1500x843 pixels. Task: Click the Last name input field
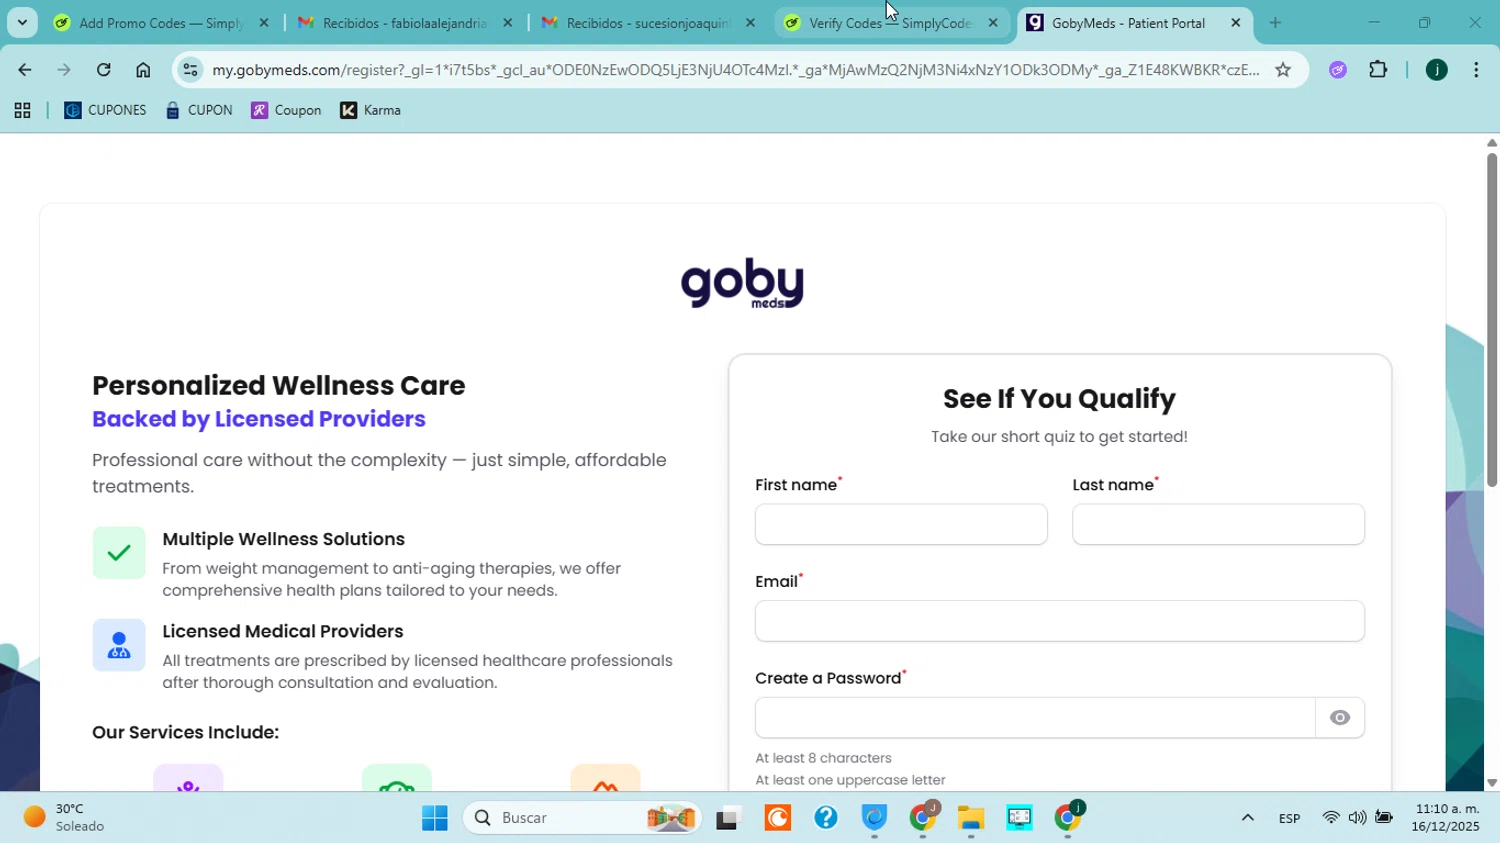tap(1218, 524)
